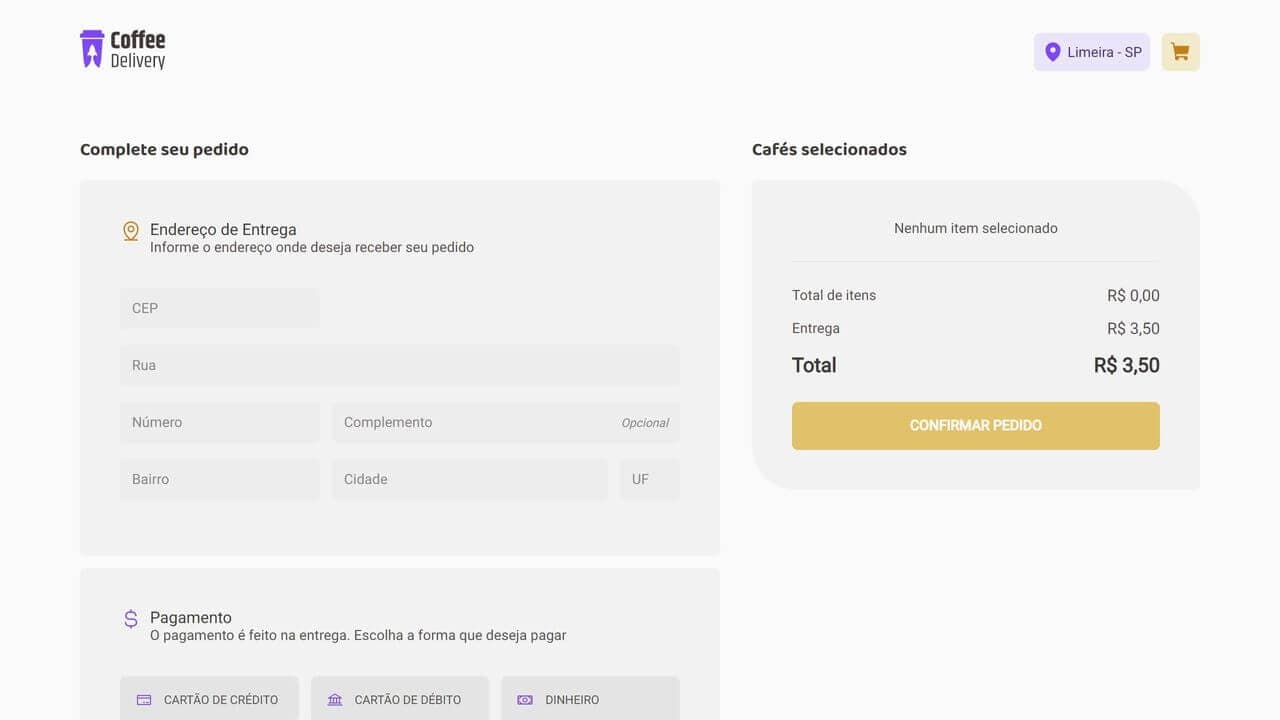Screen dimensions: 1280x720
Task: Open the Limeira - SP location selector
Action: point(1091,51)
